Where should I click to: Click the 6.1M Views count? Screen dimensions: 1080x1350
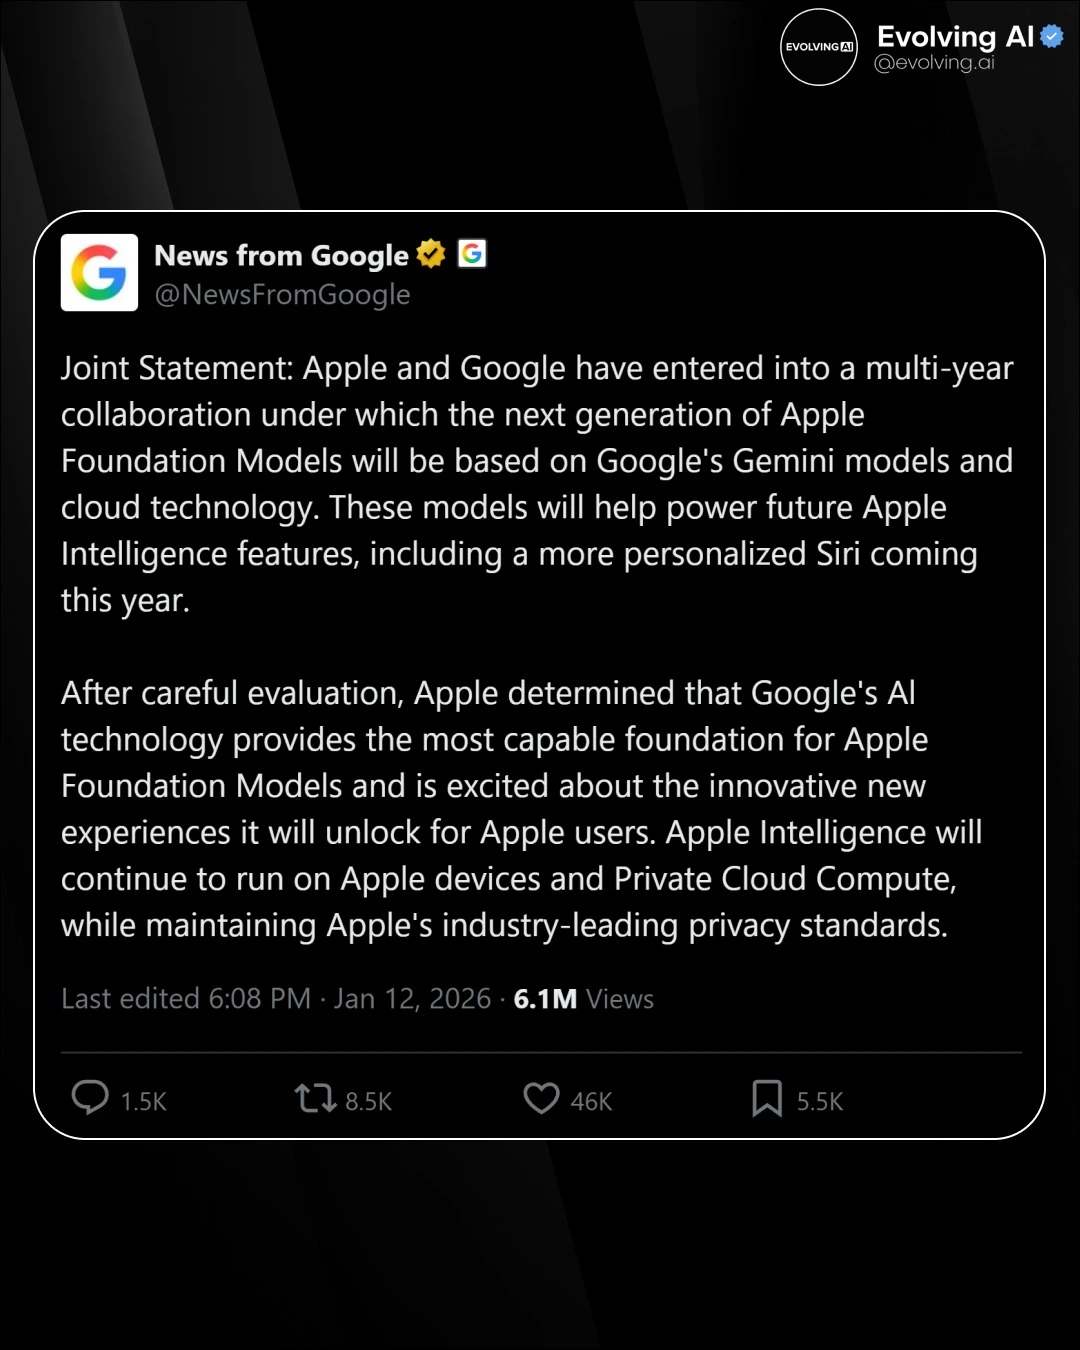[583, 999]
